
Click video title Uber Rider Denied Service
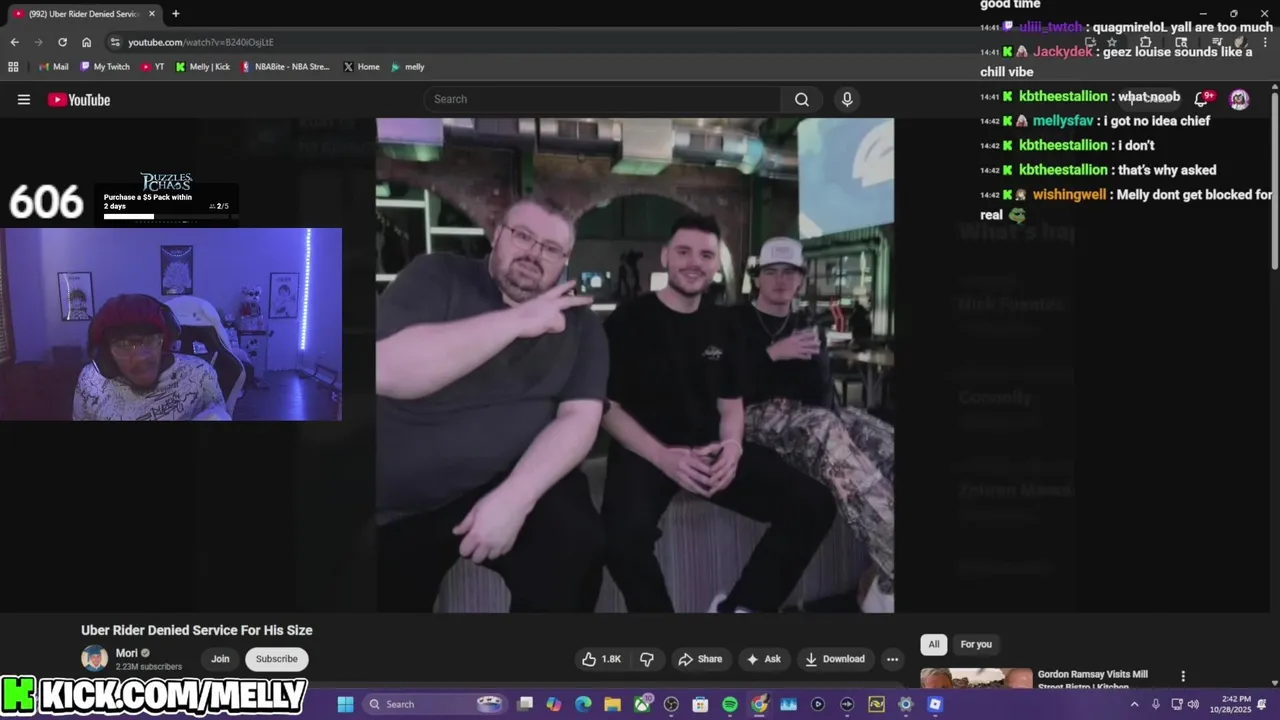click(x=197, y=630)
